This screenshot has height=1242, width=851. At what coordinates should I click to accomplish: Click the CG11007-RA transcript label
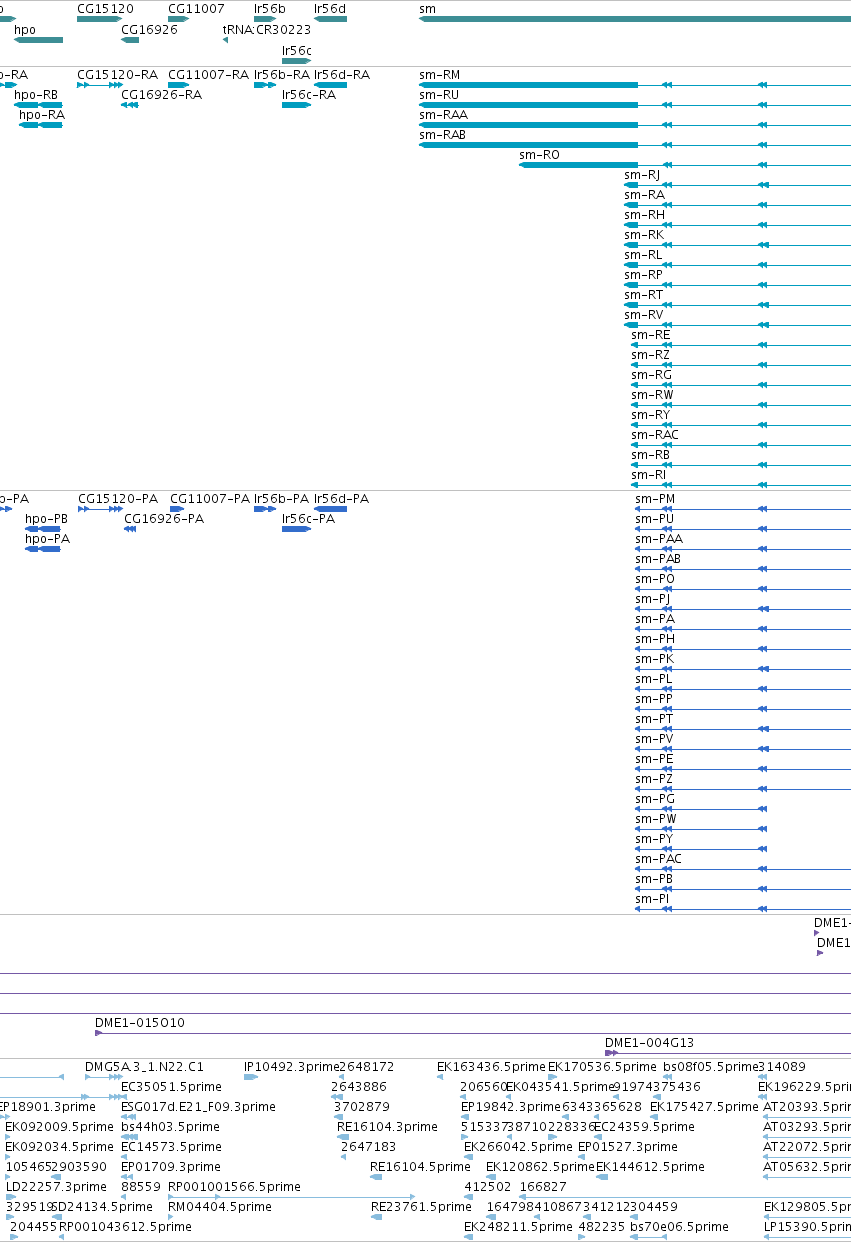pyautogui.click(x=208, y=75)
